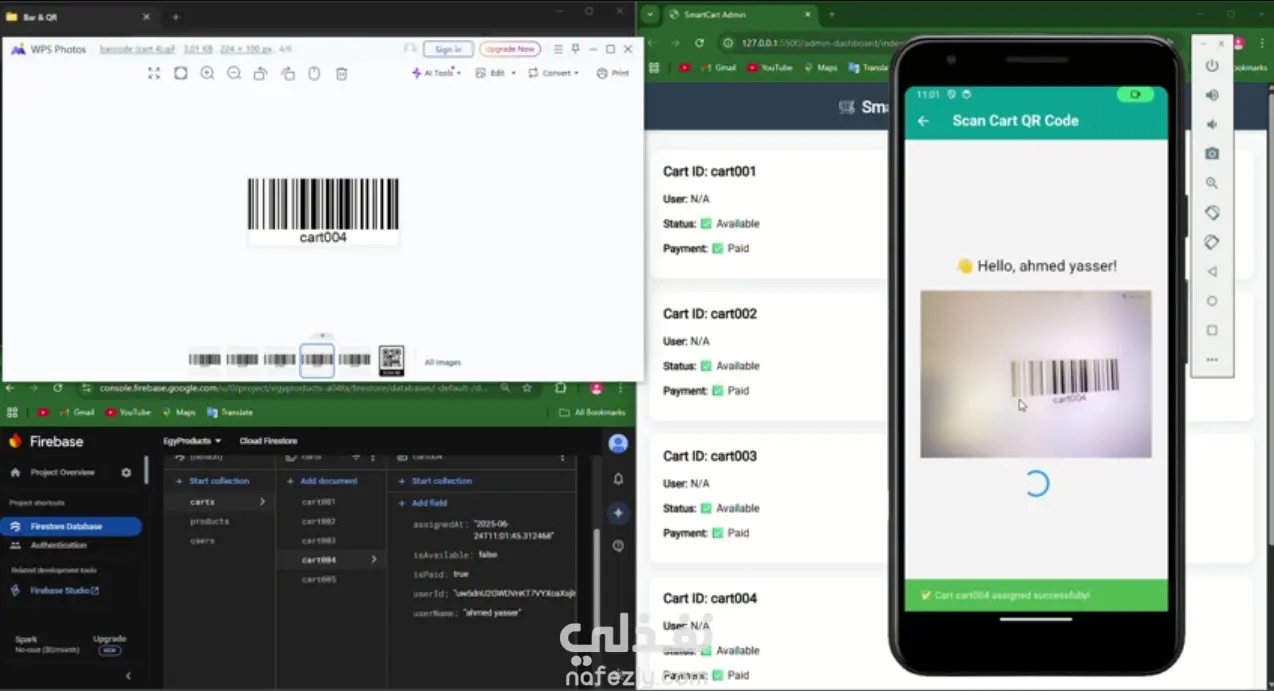The height and width of the screenshot is (691, 1274).
Task: Take an emulator screenshot with camera icon
Action: [1212, 153]
